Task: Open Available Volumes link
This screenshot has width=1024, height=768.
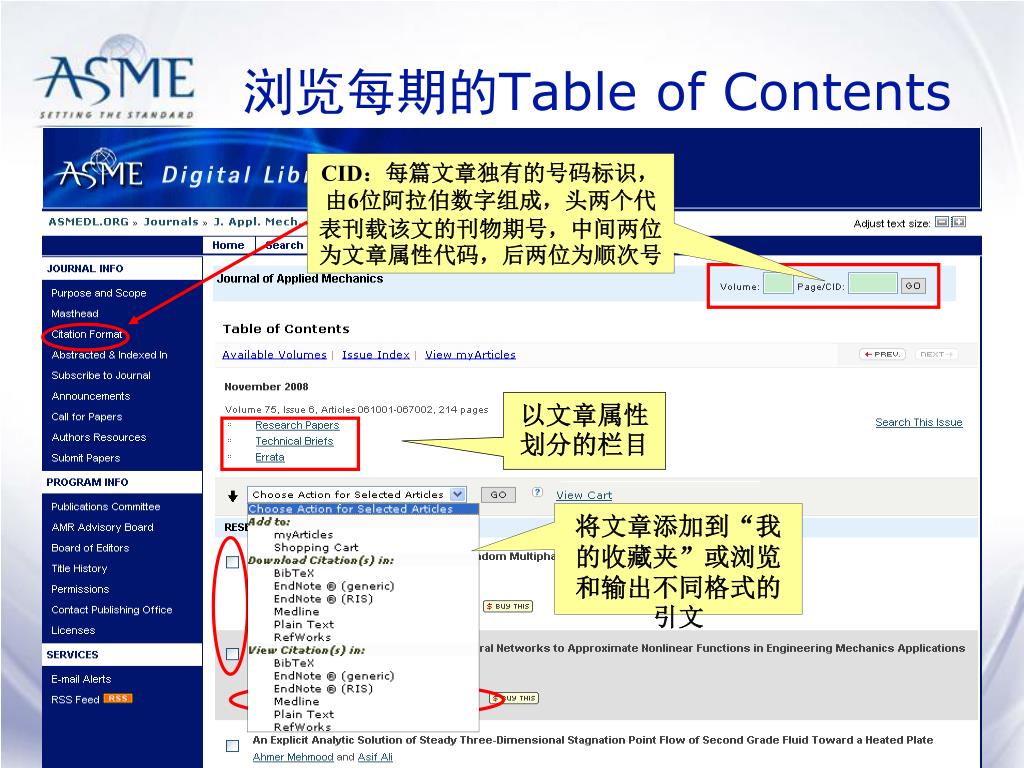Action: [274, 355]
